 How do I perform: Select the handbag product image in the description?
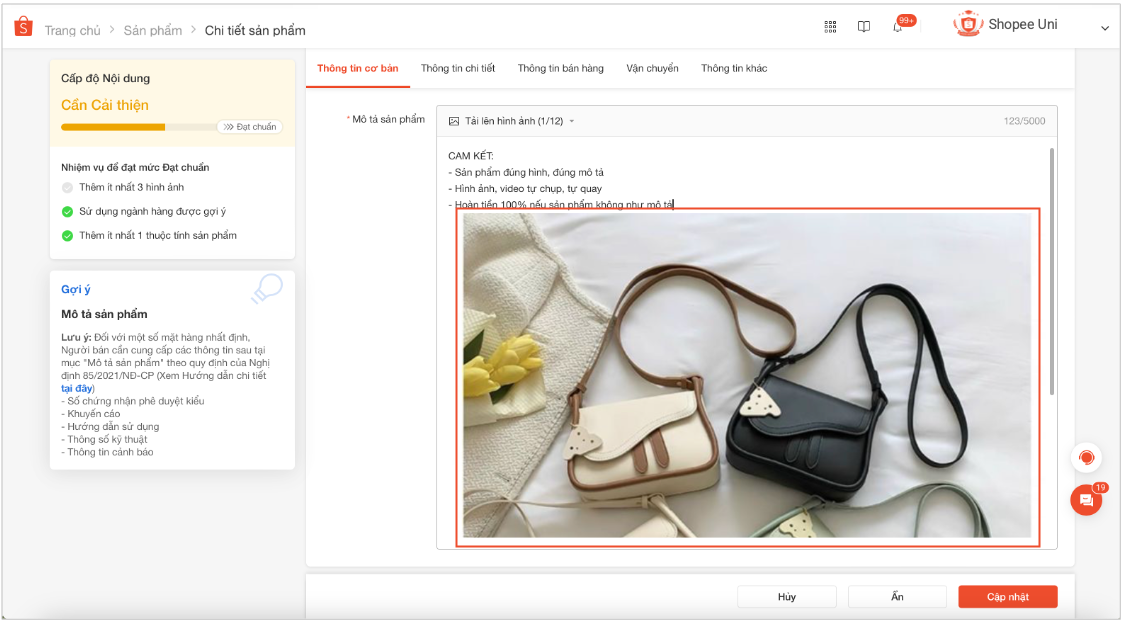(748, 378)
